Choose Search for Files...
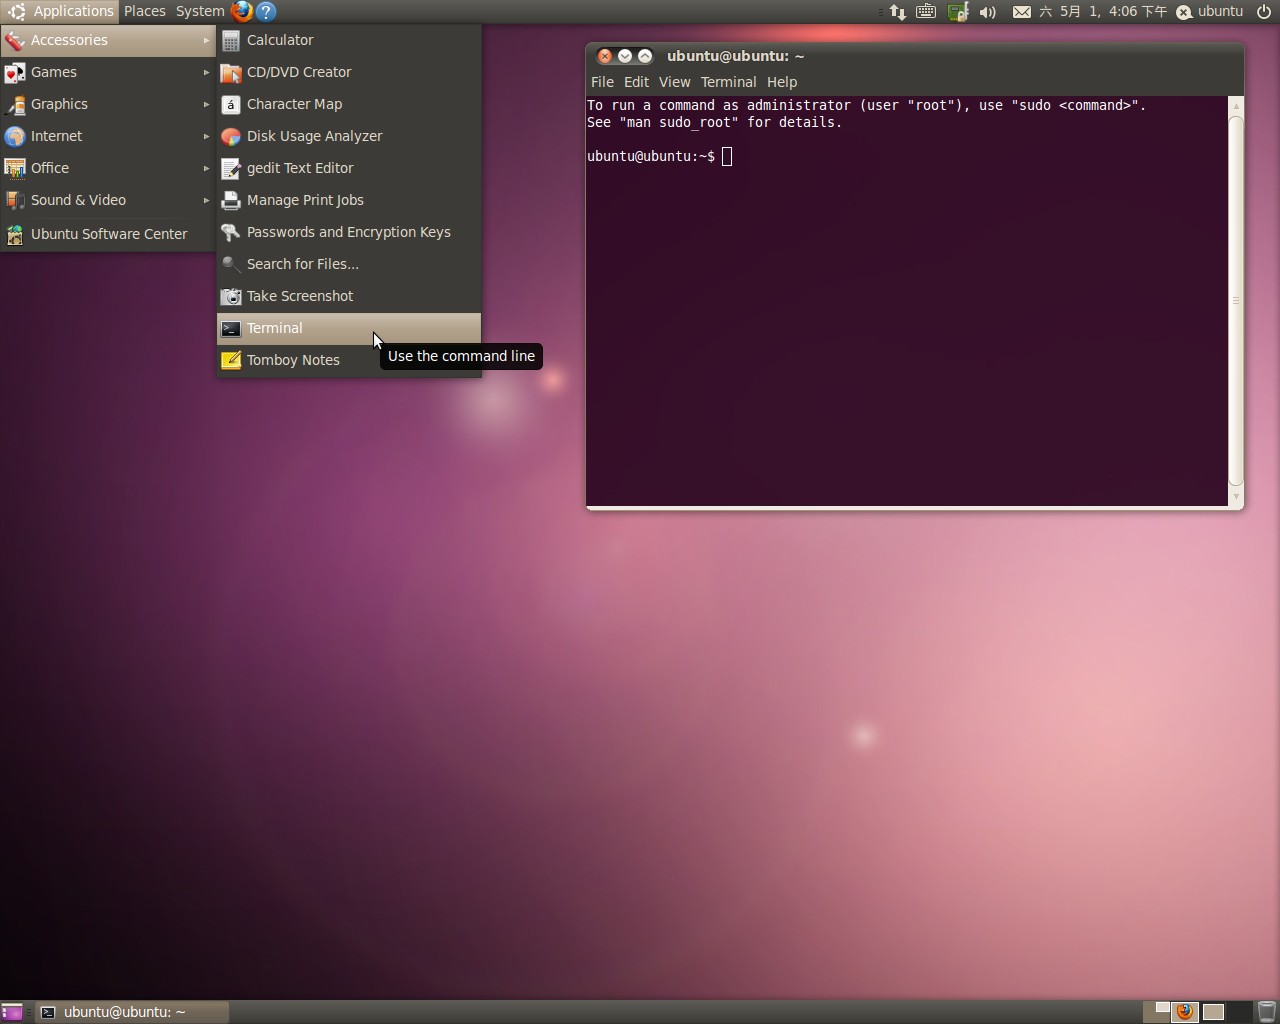The width and height of the screenshot is (1280, 1024). (x=348, y=264)
